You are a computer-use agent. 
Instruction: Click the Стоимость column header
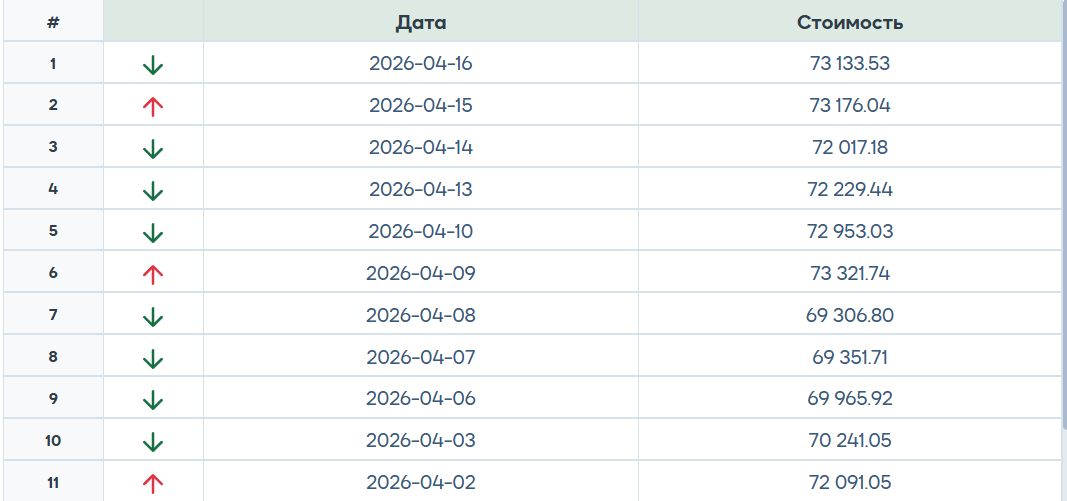(x=850, y=22)
